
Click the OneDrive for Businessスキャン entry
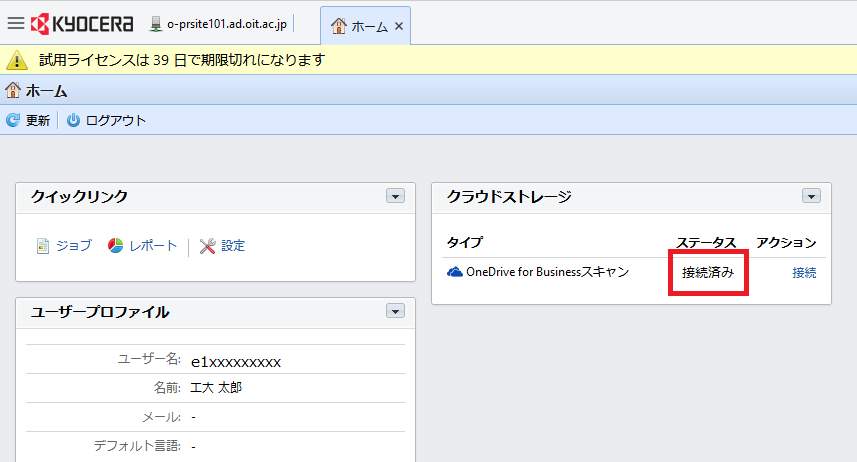coord(547,272)
